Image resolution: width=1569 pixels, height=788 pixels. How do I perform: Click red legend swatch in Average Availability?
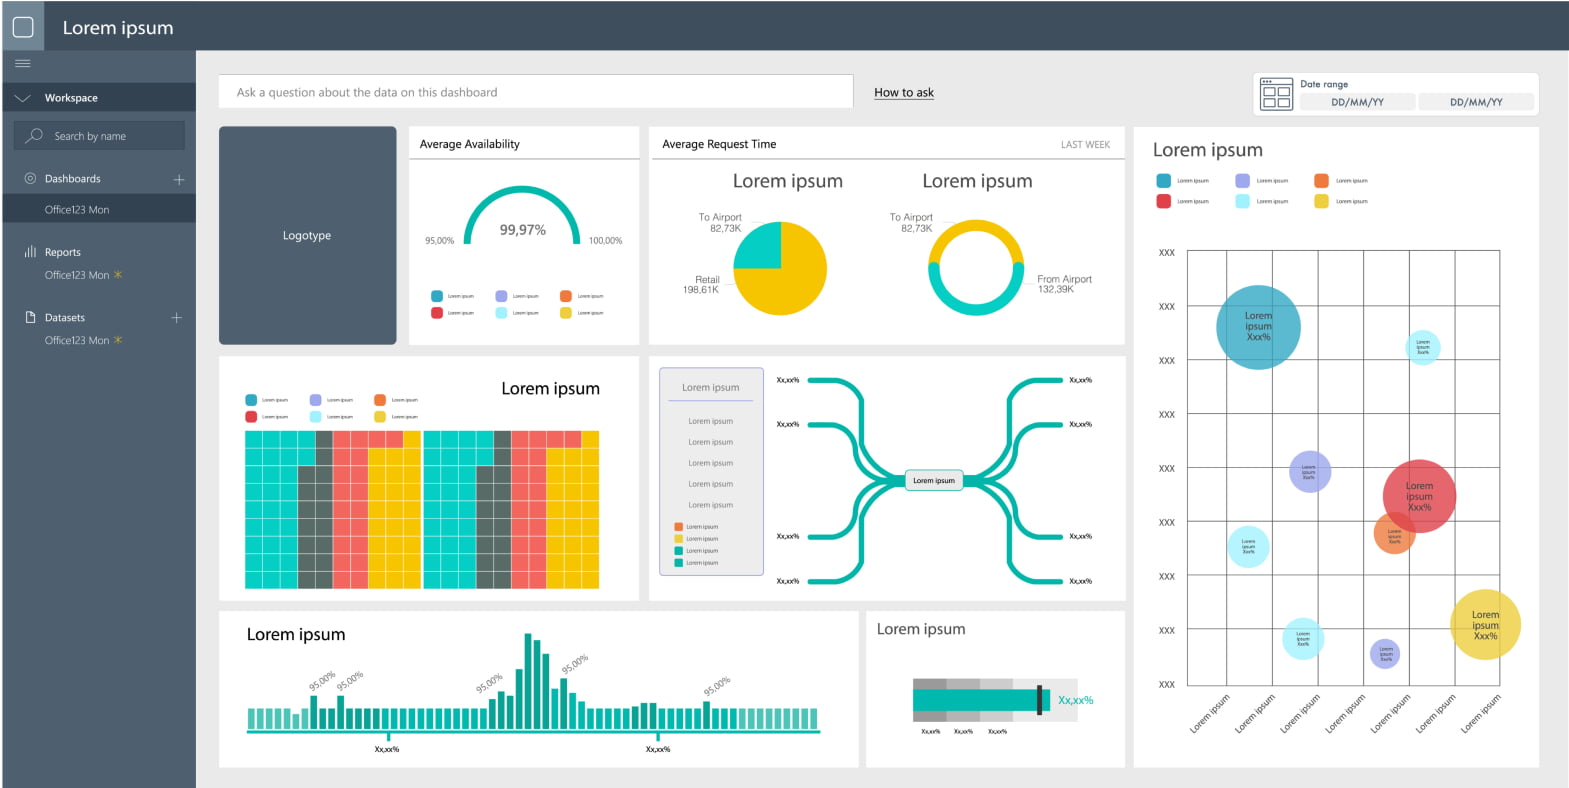pos(437,313)
